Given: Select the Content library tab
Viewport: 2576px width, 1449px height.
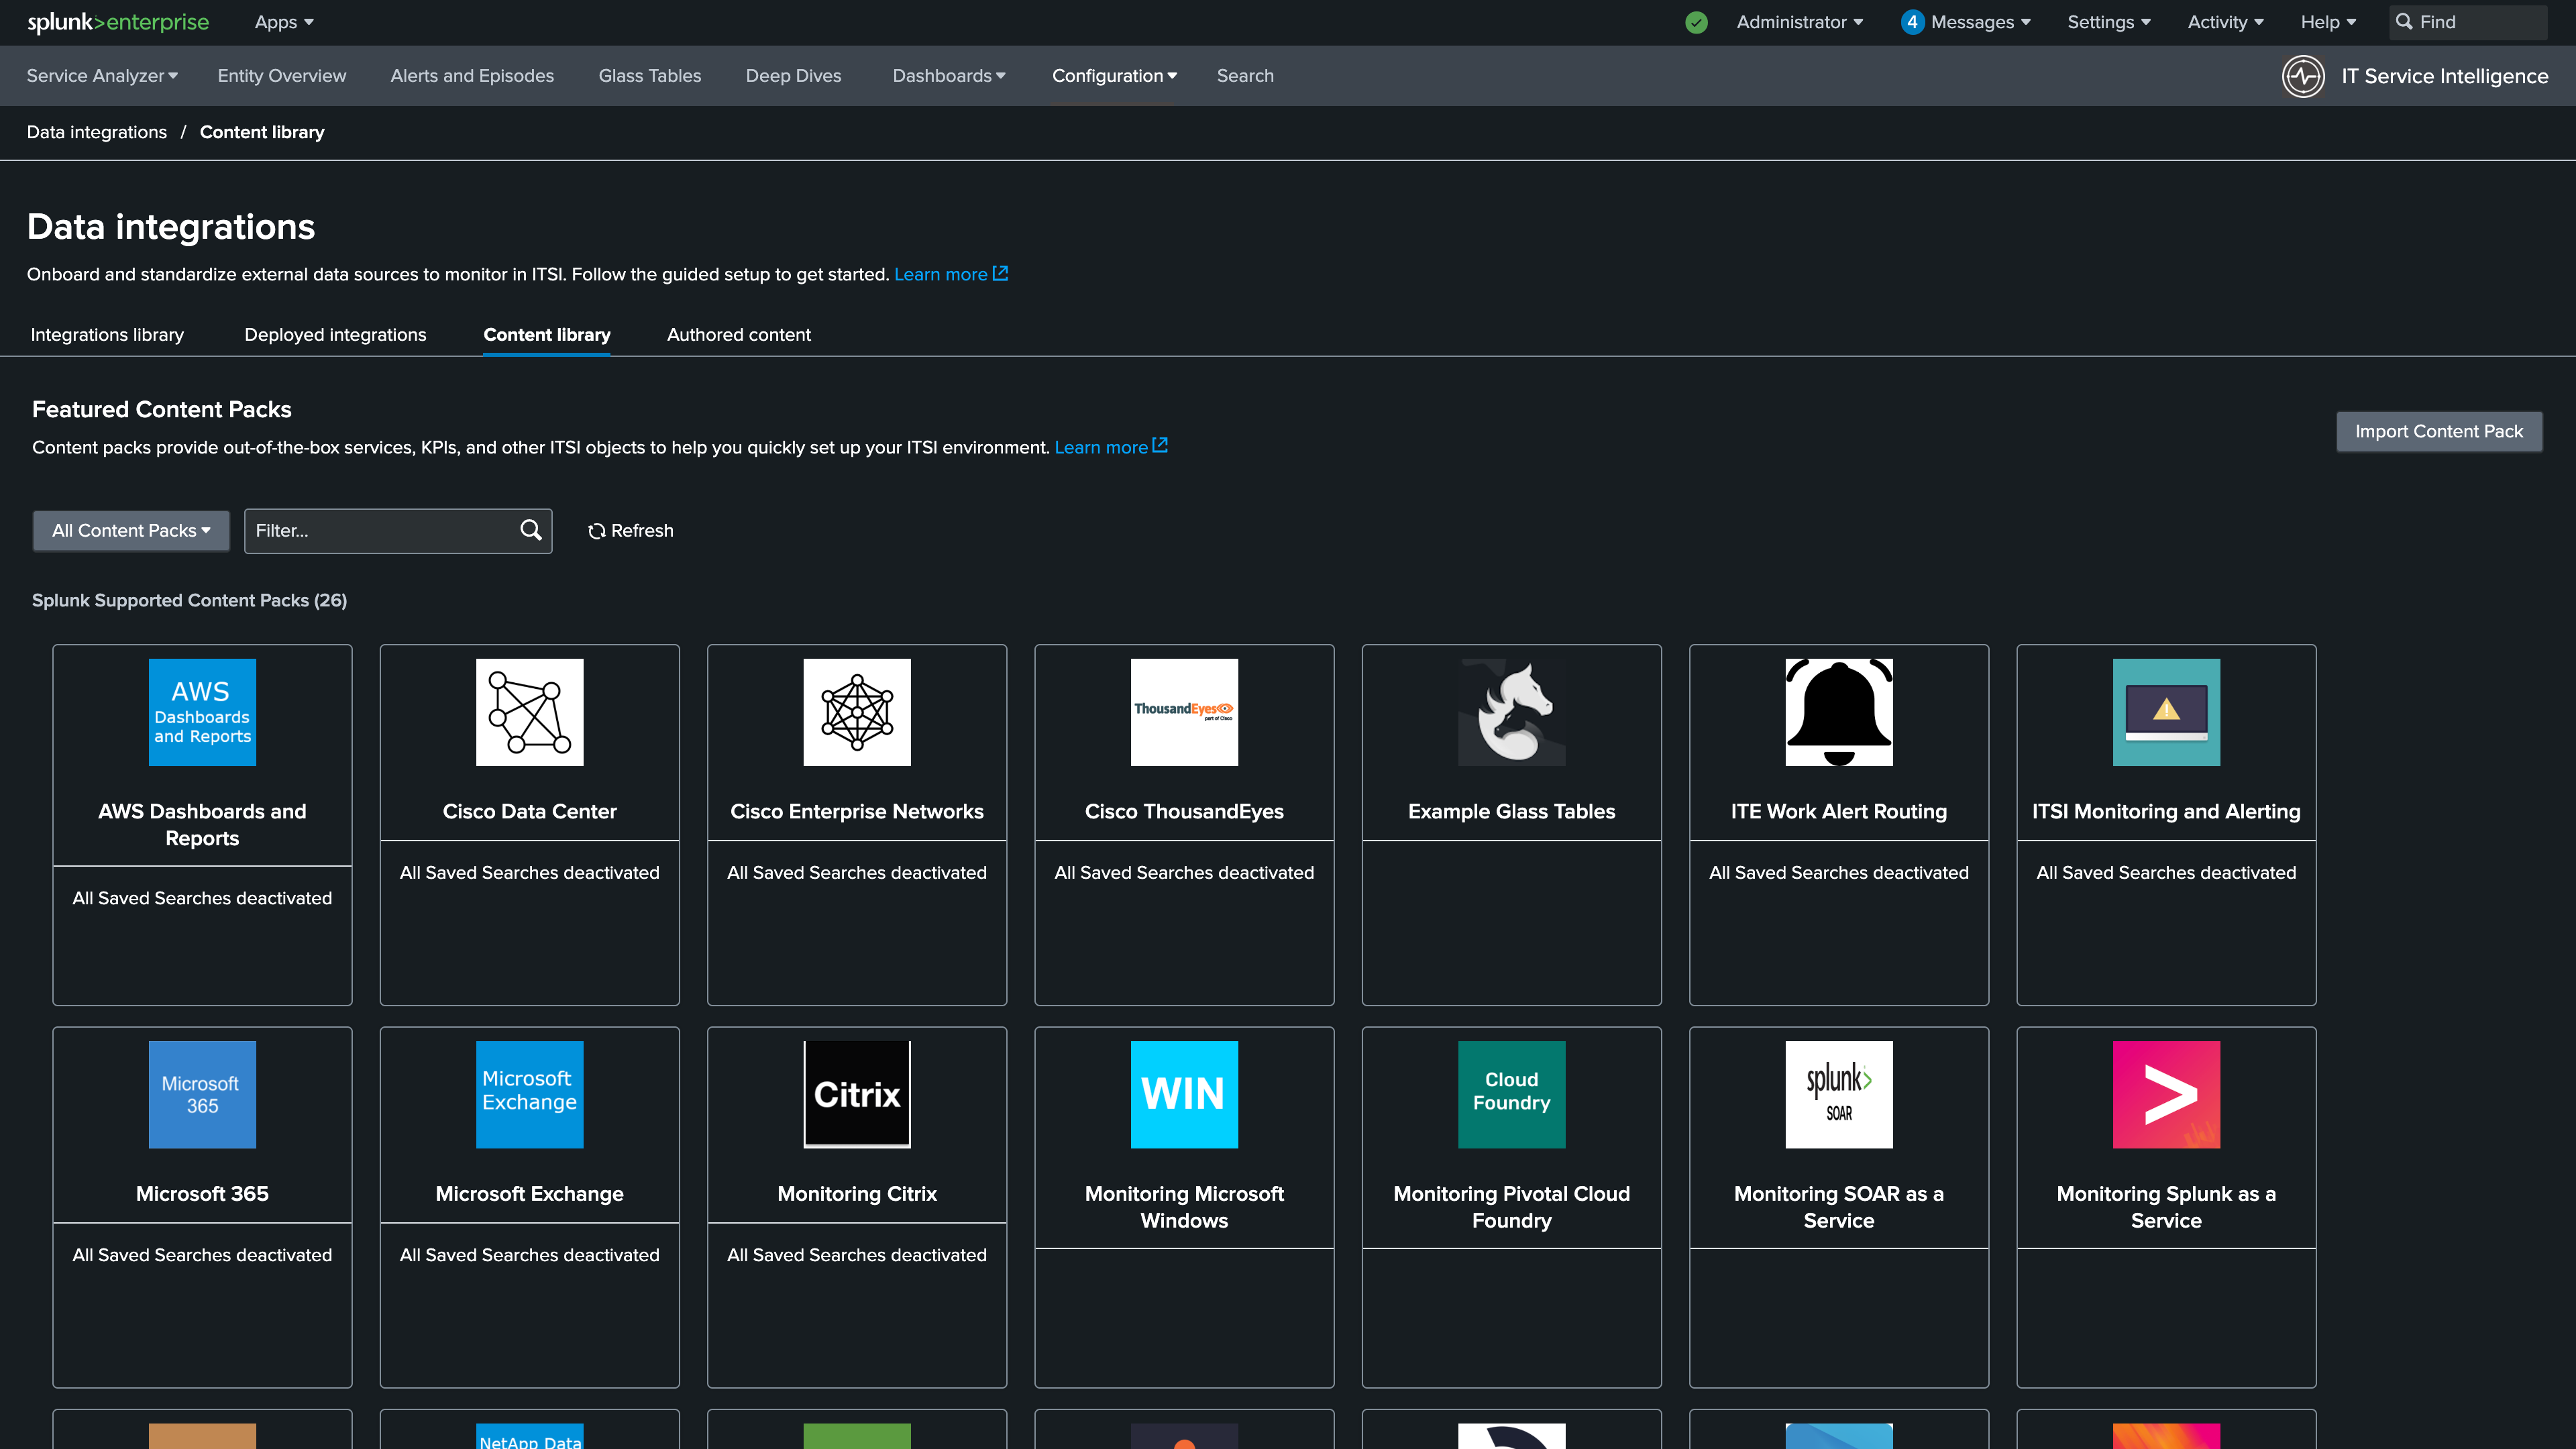Looking at the screenshot, I should point(547,335).
